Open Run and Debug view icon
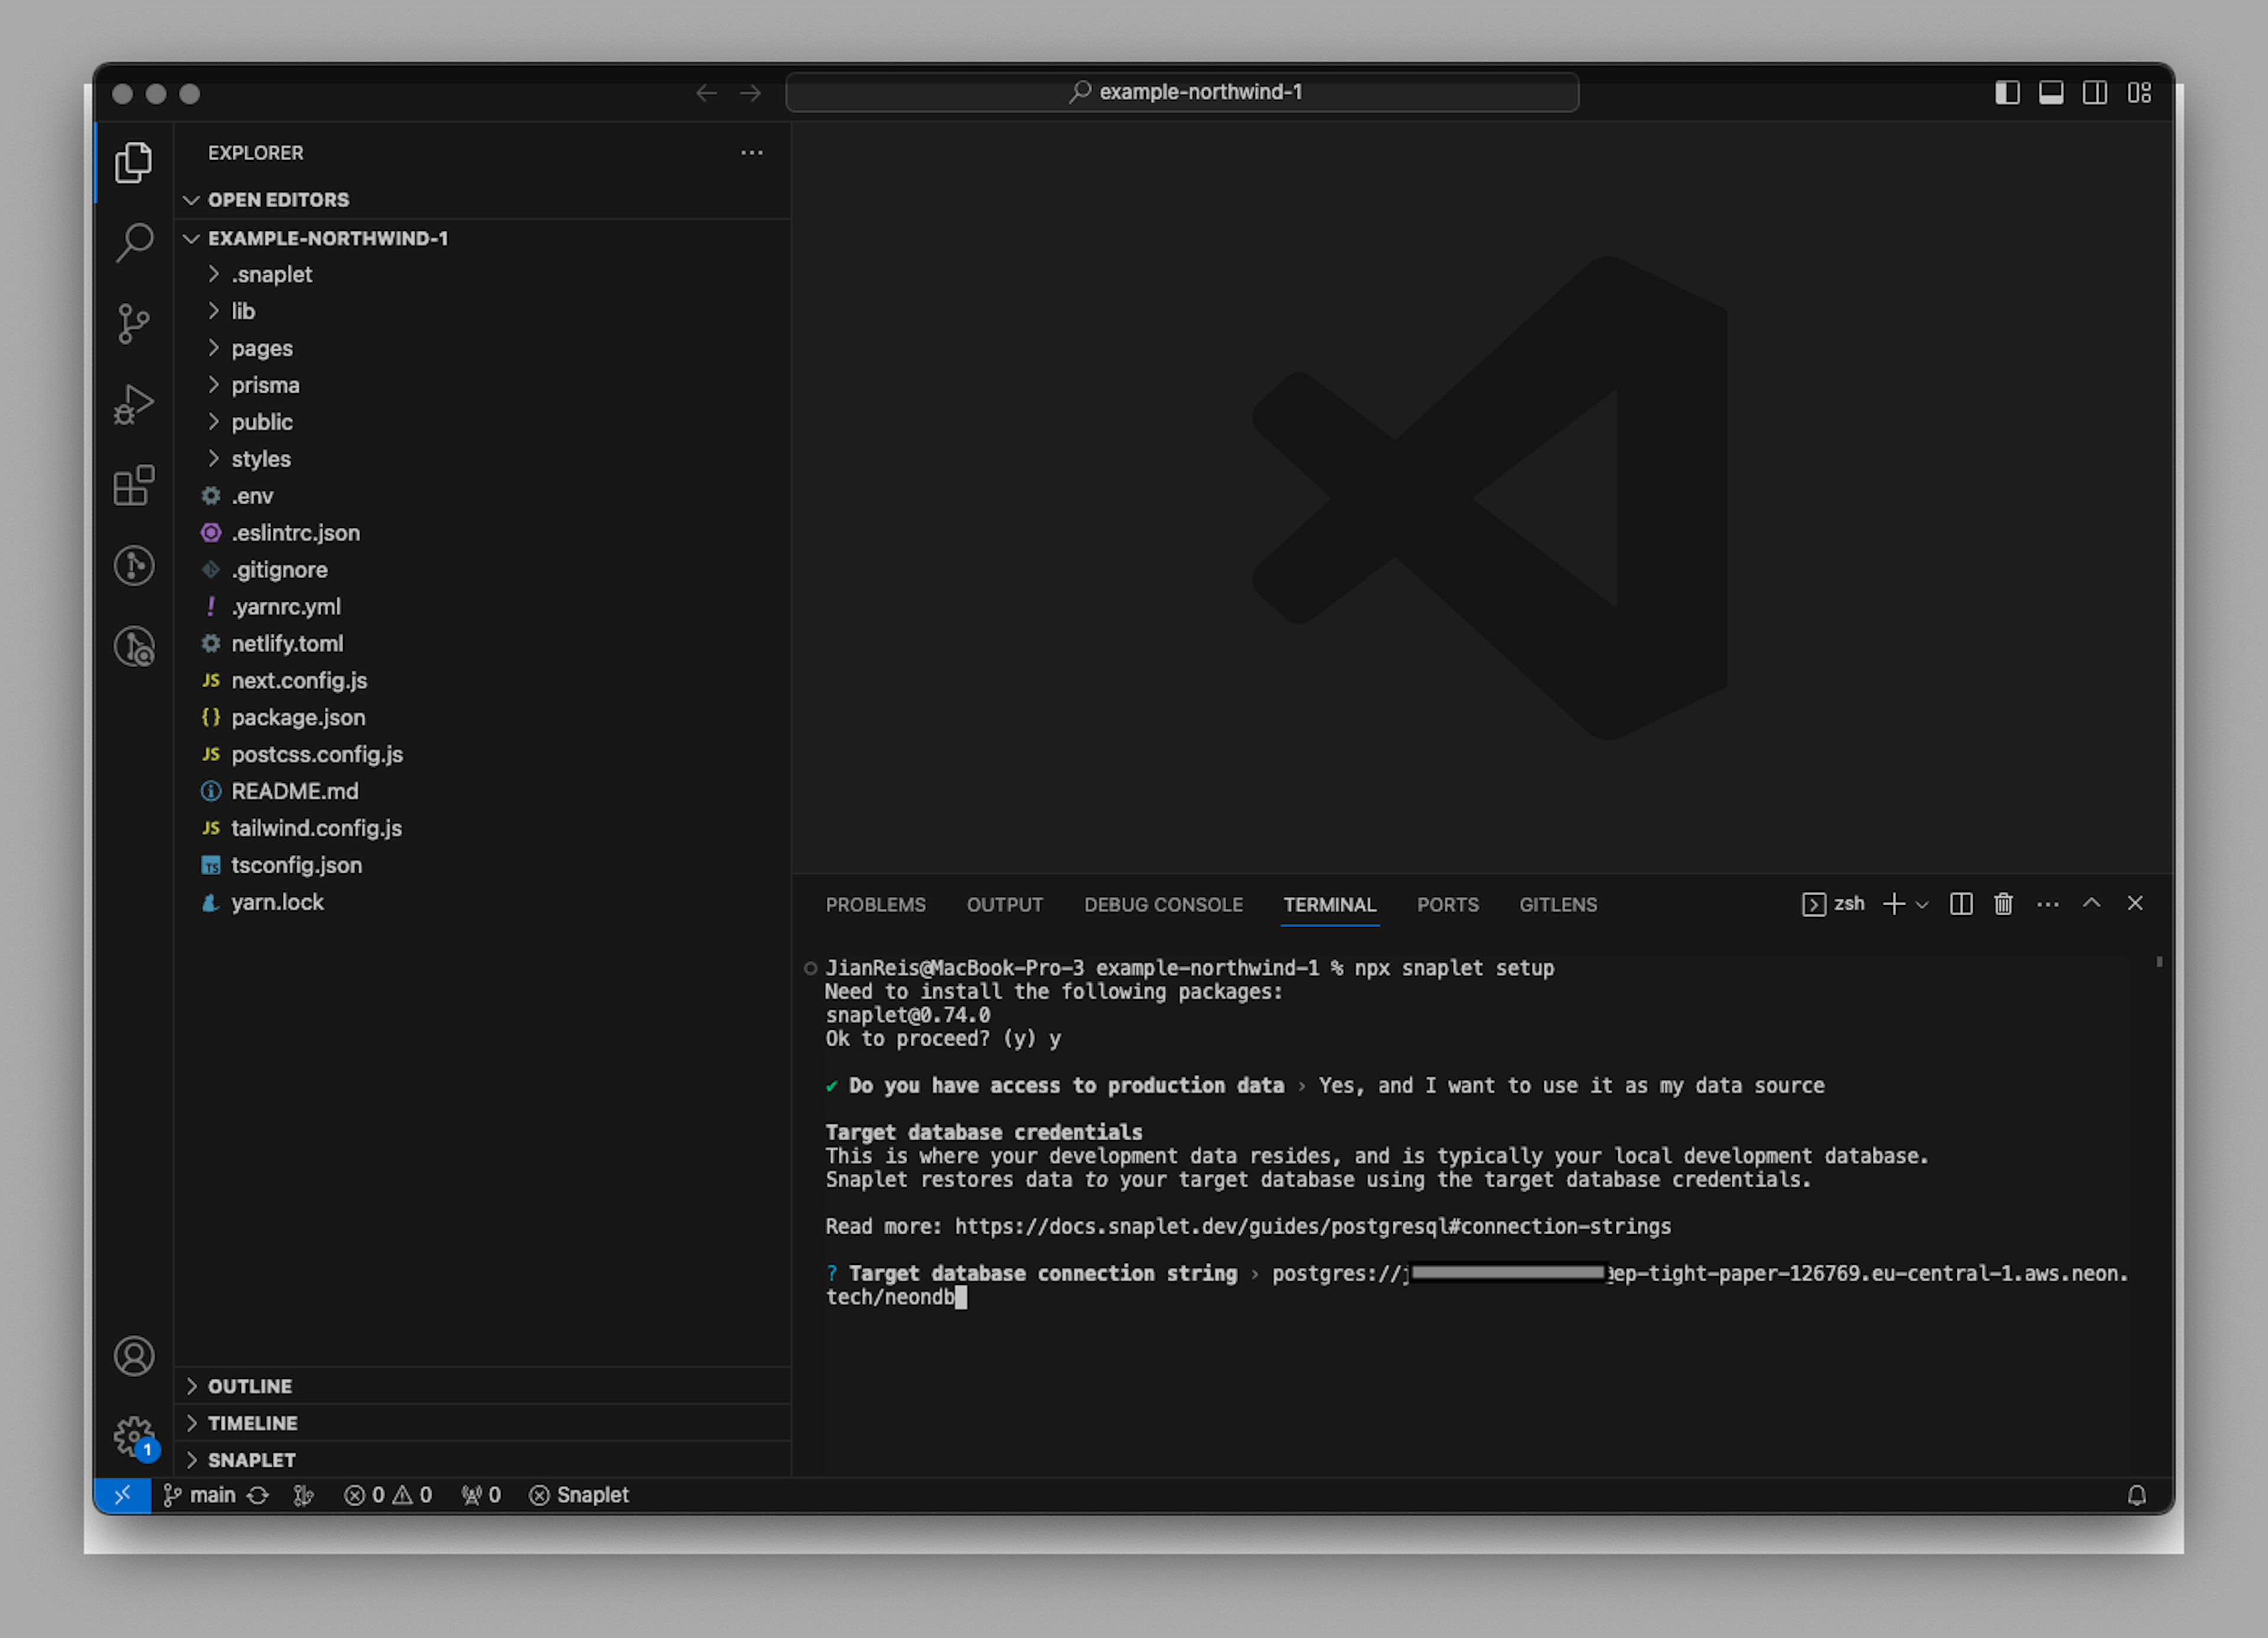 133,404
